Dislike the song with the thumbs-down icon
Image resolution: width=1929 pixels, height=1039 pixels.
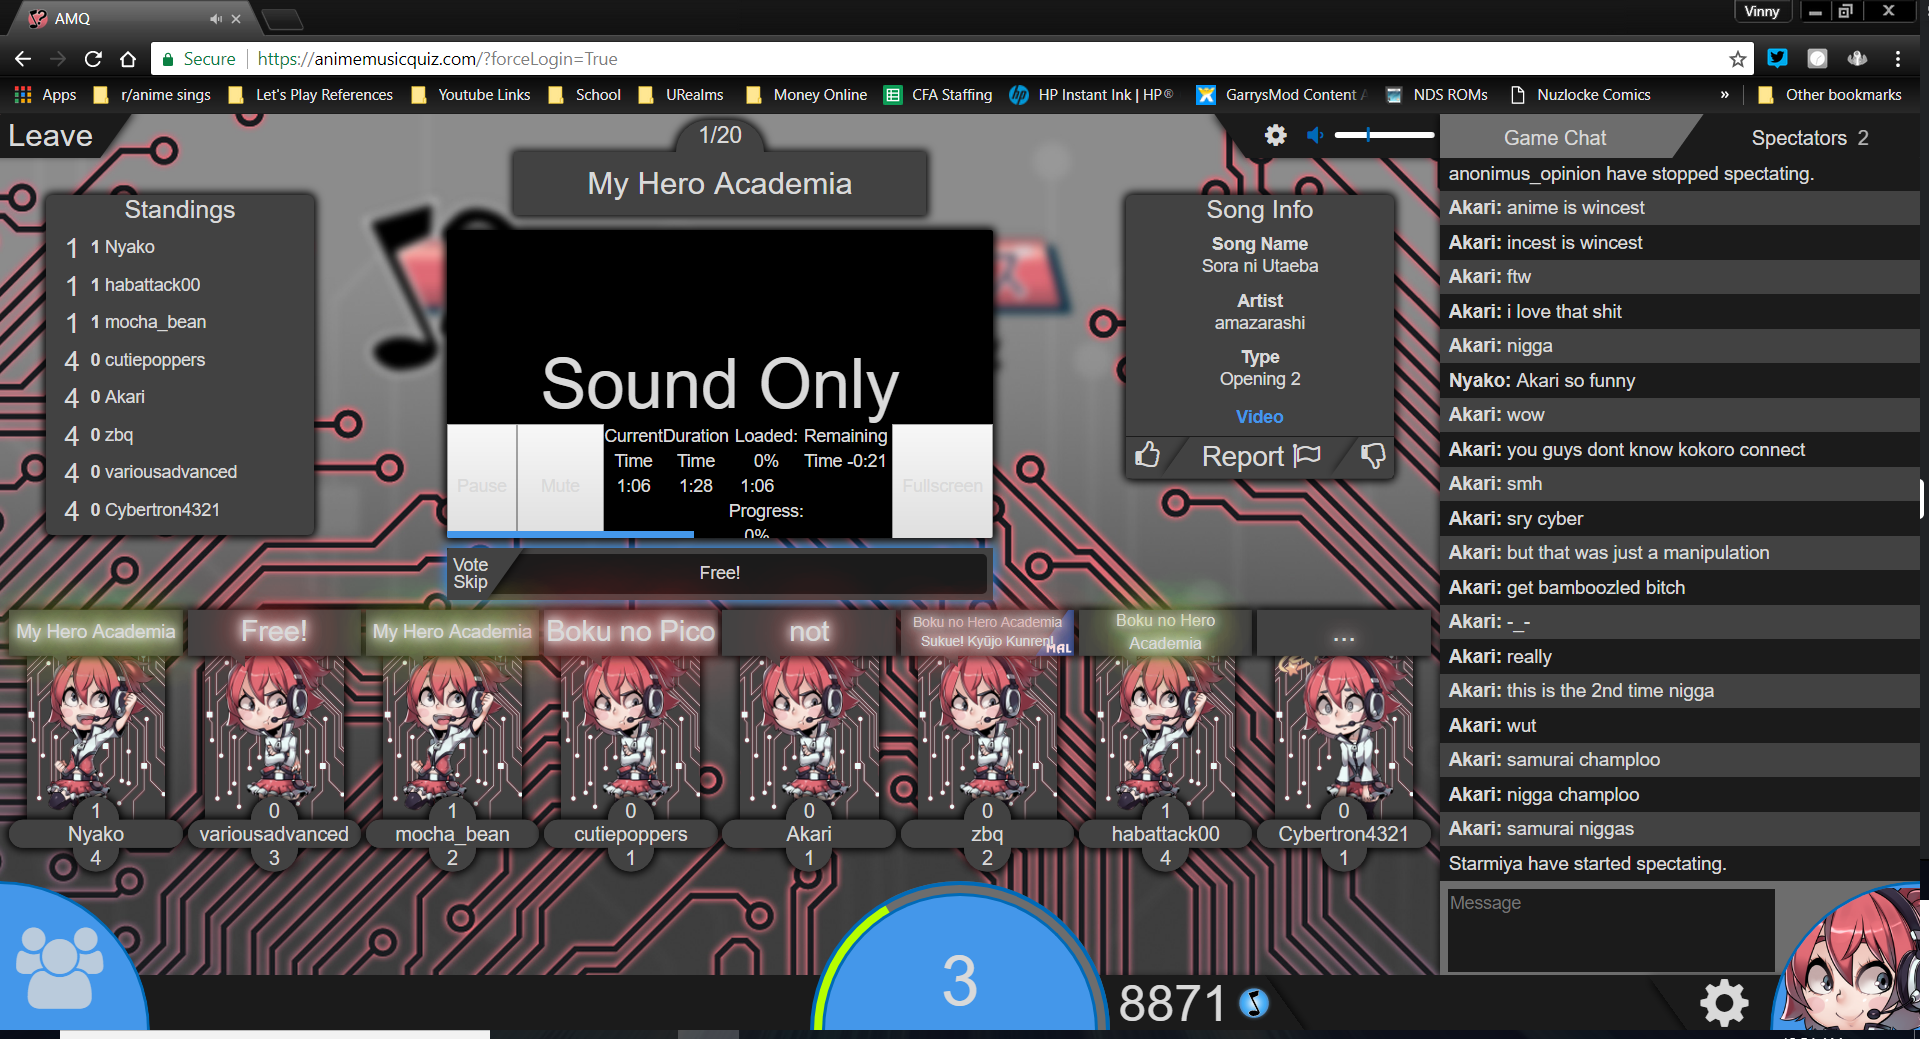click(1373, 456)
